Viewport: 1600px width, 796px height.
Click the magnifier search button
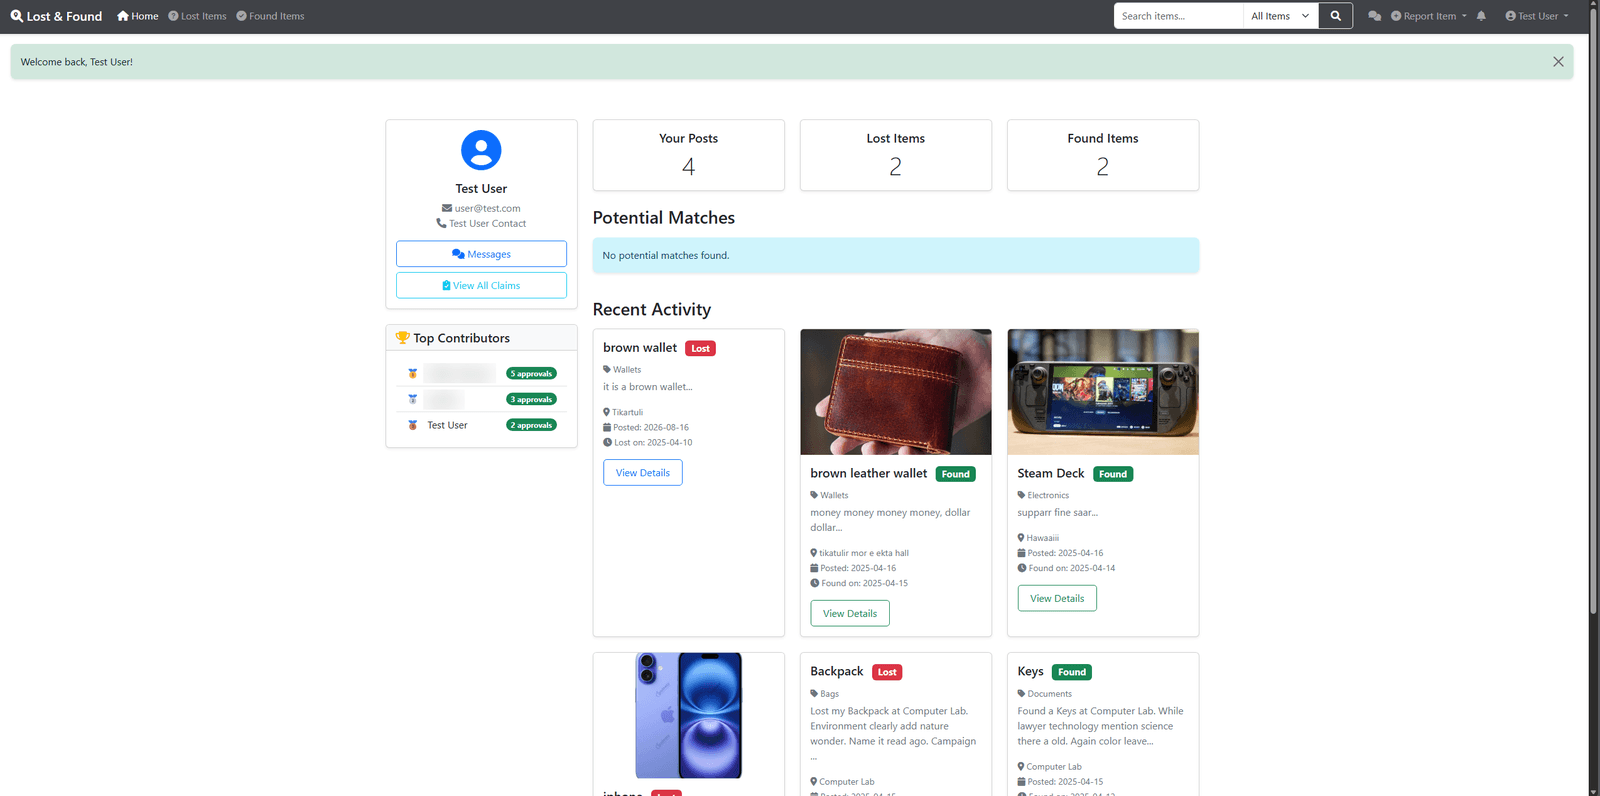(1335, 16)
